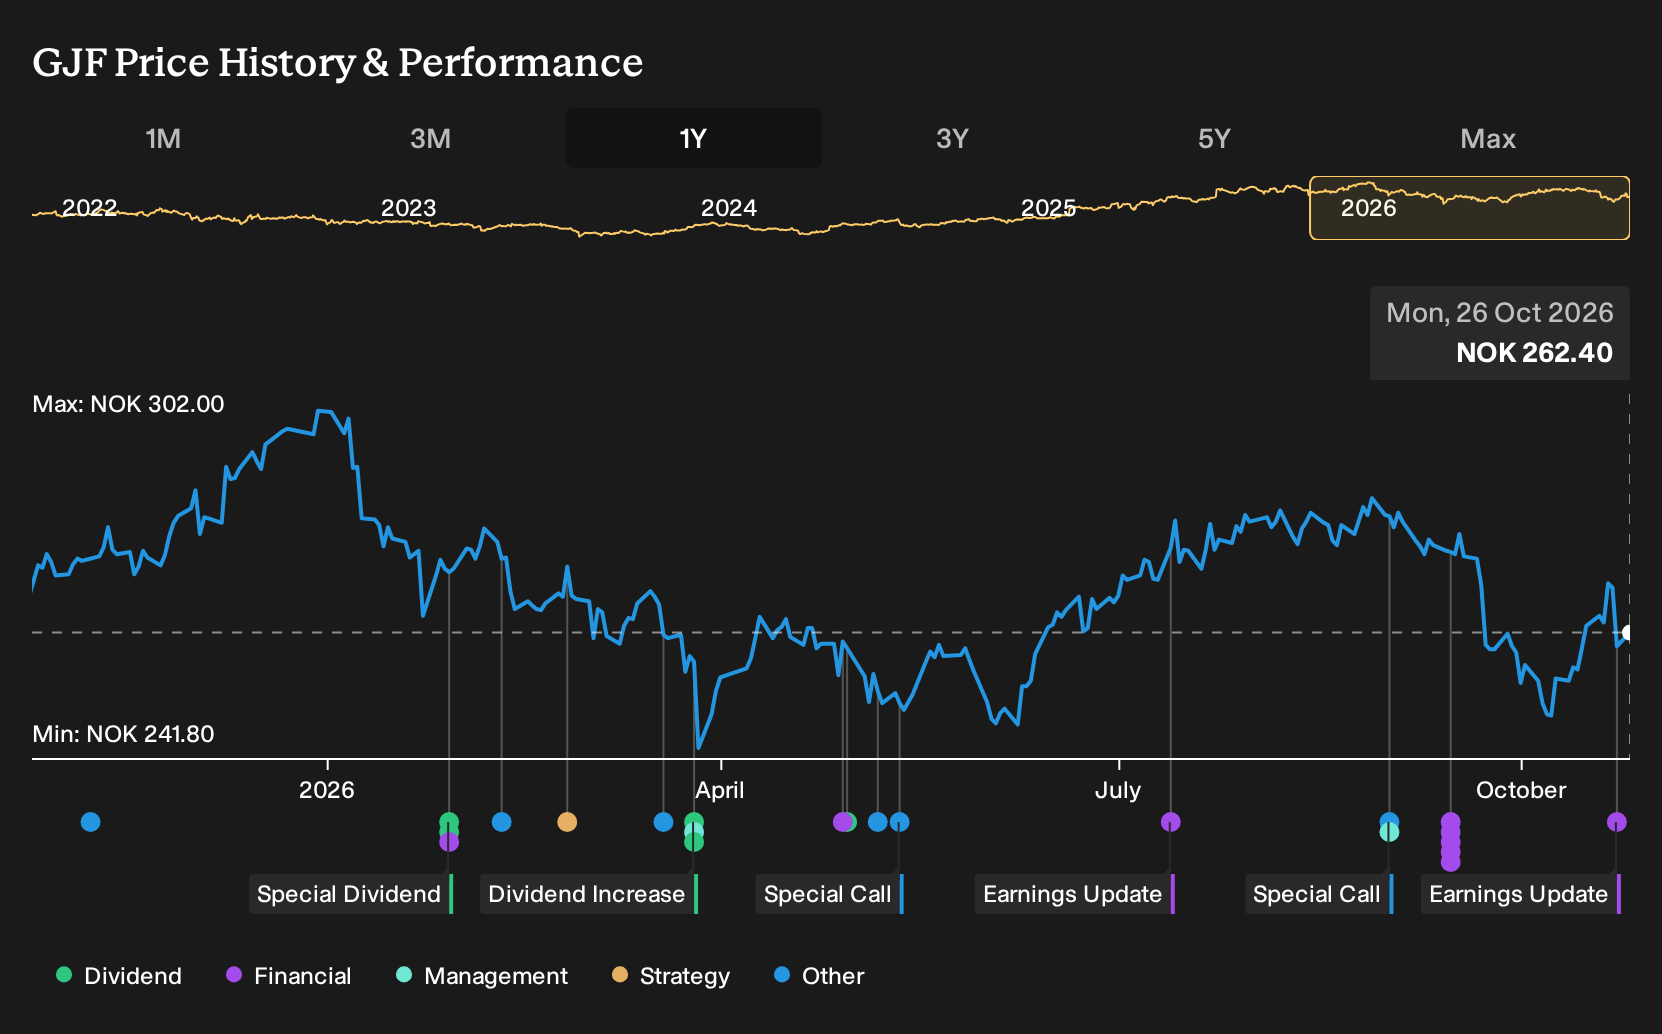Click the July axis label
Viewport: 1662px width, 1034px height.
click(x=1118, y=790)
